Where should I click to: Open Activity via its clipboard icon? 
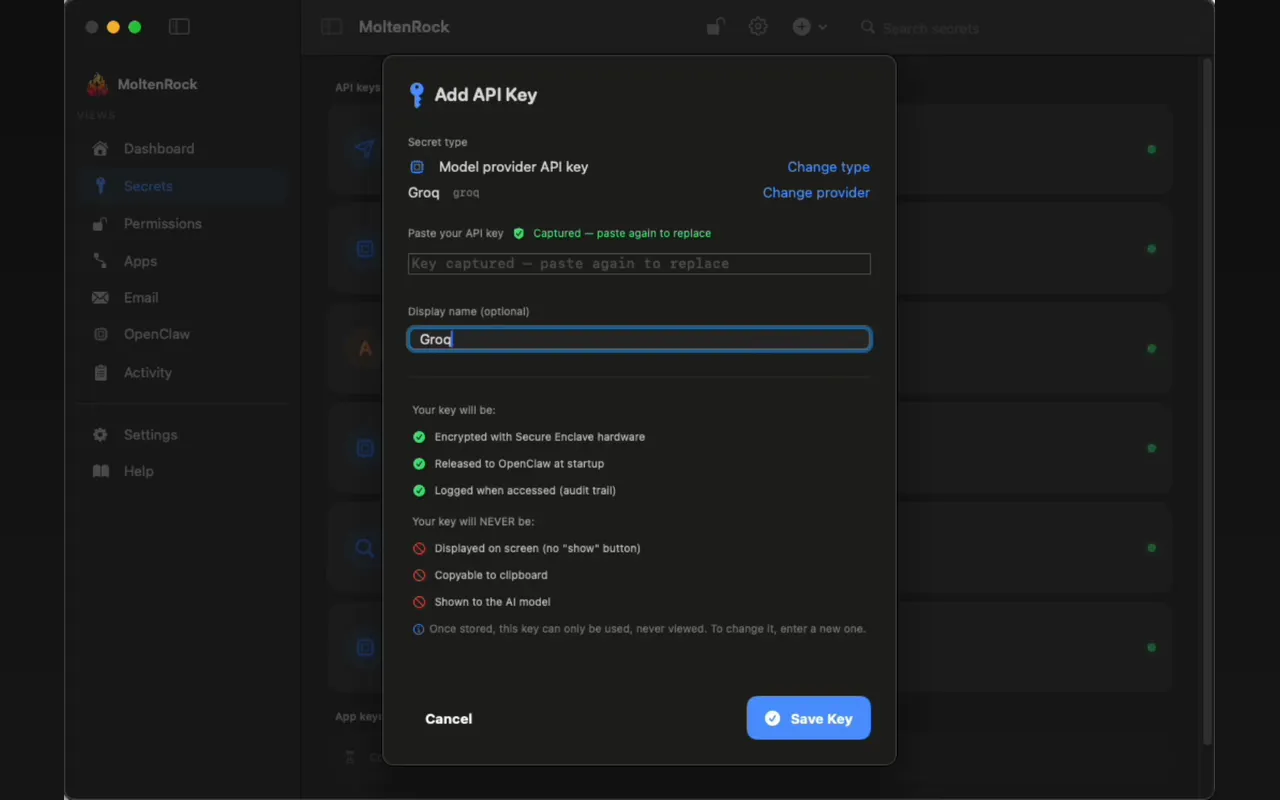[x=100, y=372]
